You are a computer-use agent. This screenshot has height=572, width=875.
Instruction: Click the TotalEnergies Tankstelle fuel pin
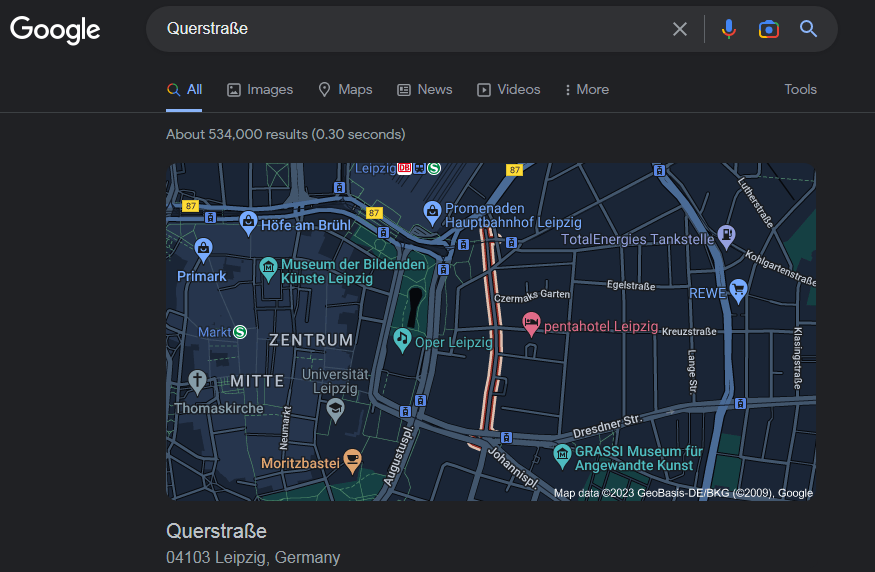click(x=726, y=237)
